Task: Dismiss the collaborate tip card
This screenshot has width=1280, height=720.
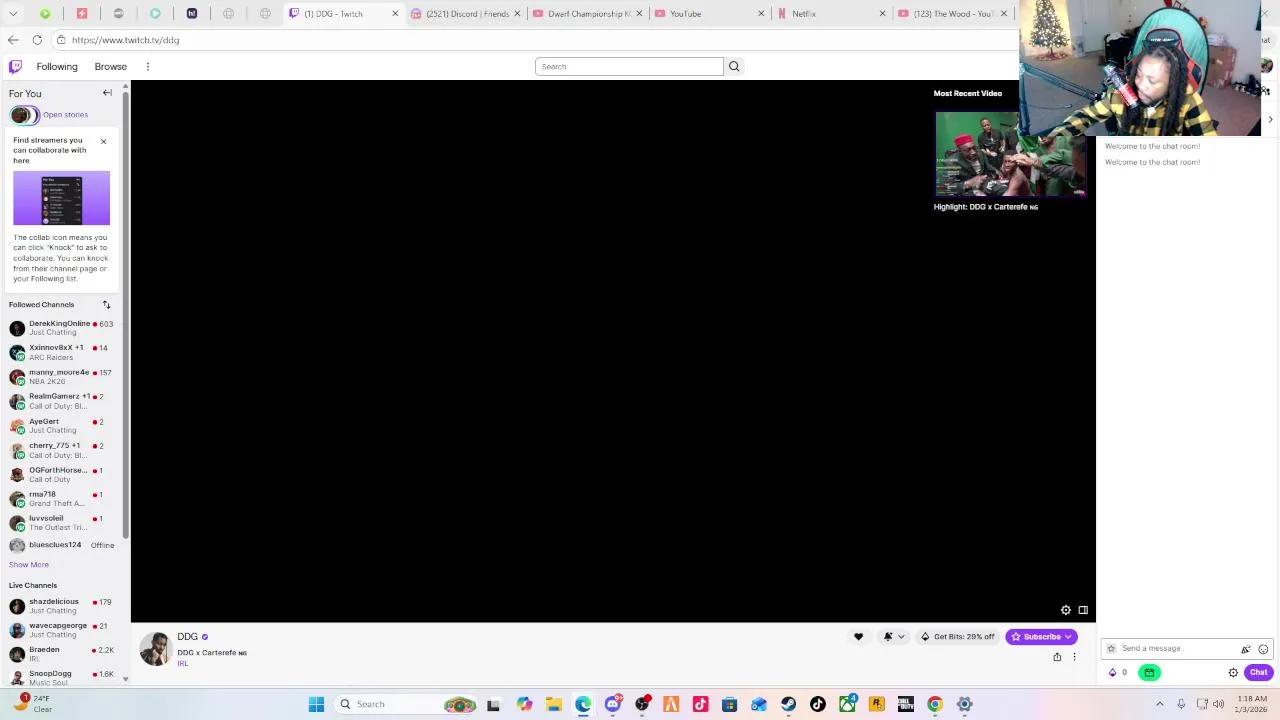Action: pos(103,142)
